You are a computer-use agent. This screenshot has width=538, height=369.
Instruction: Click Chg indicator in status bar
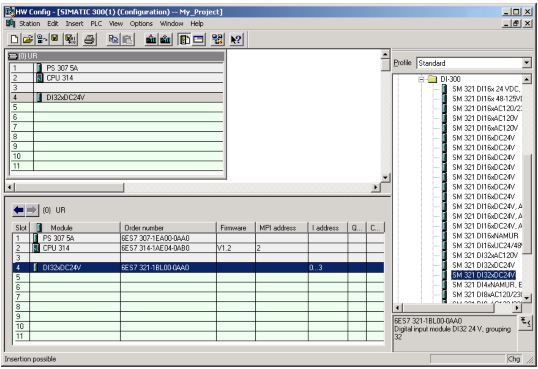[514, 359]
